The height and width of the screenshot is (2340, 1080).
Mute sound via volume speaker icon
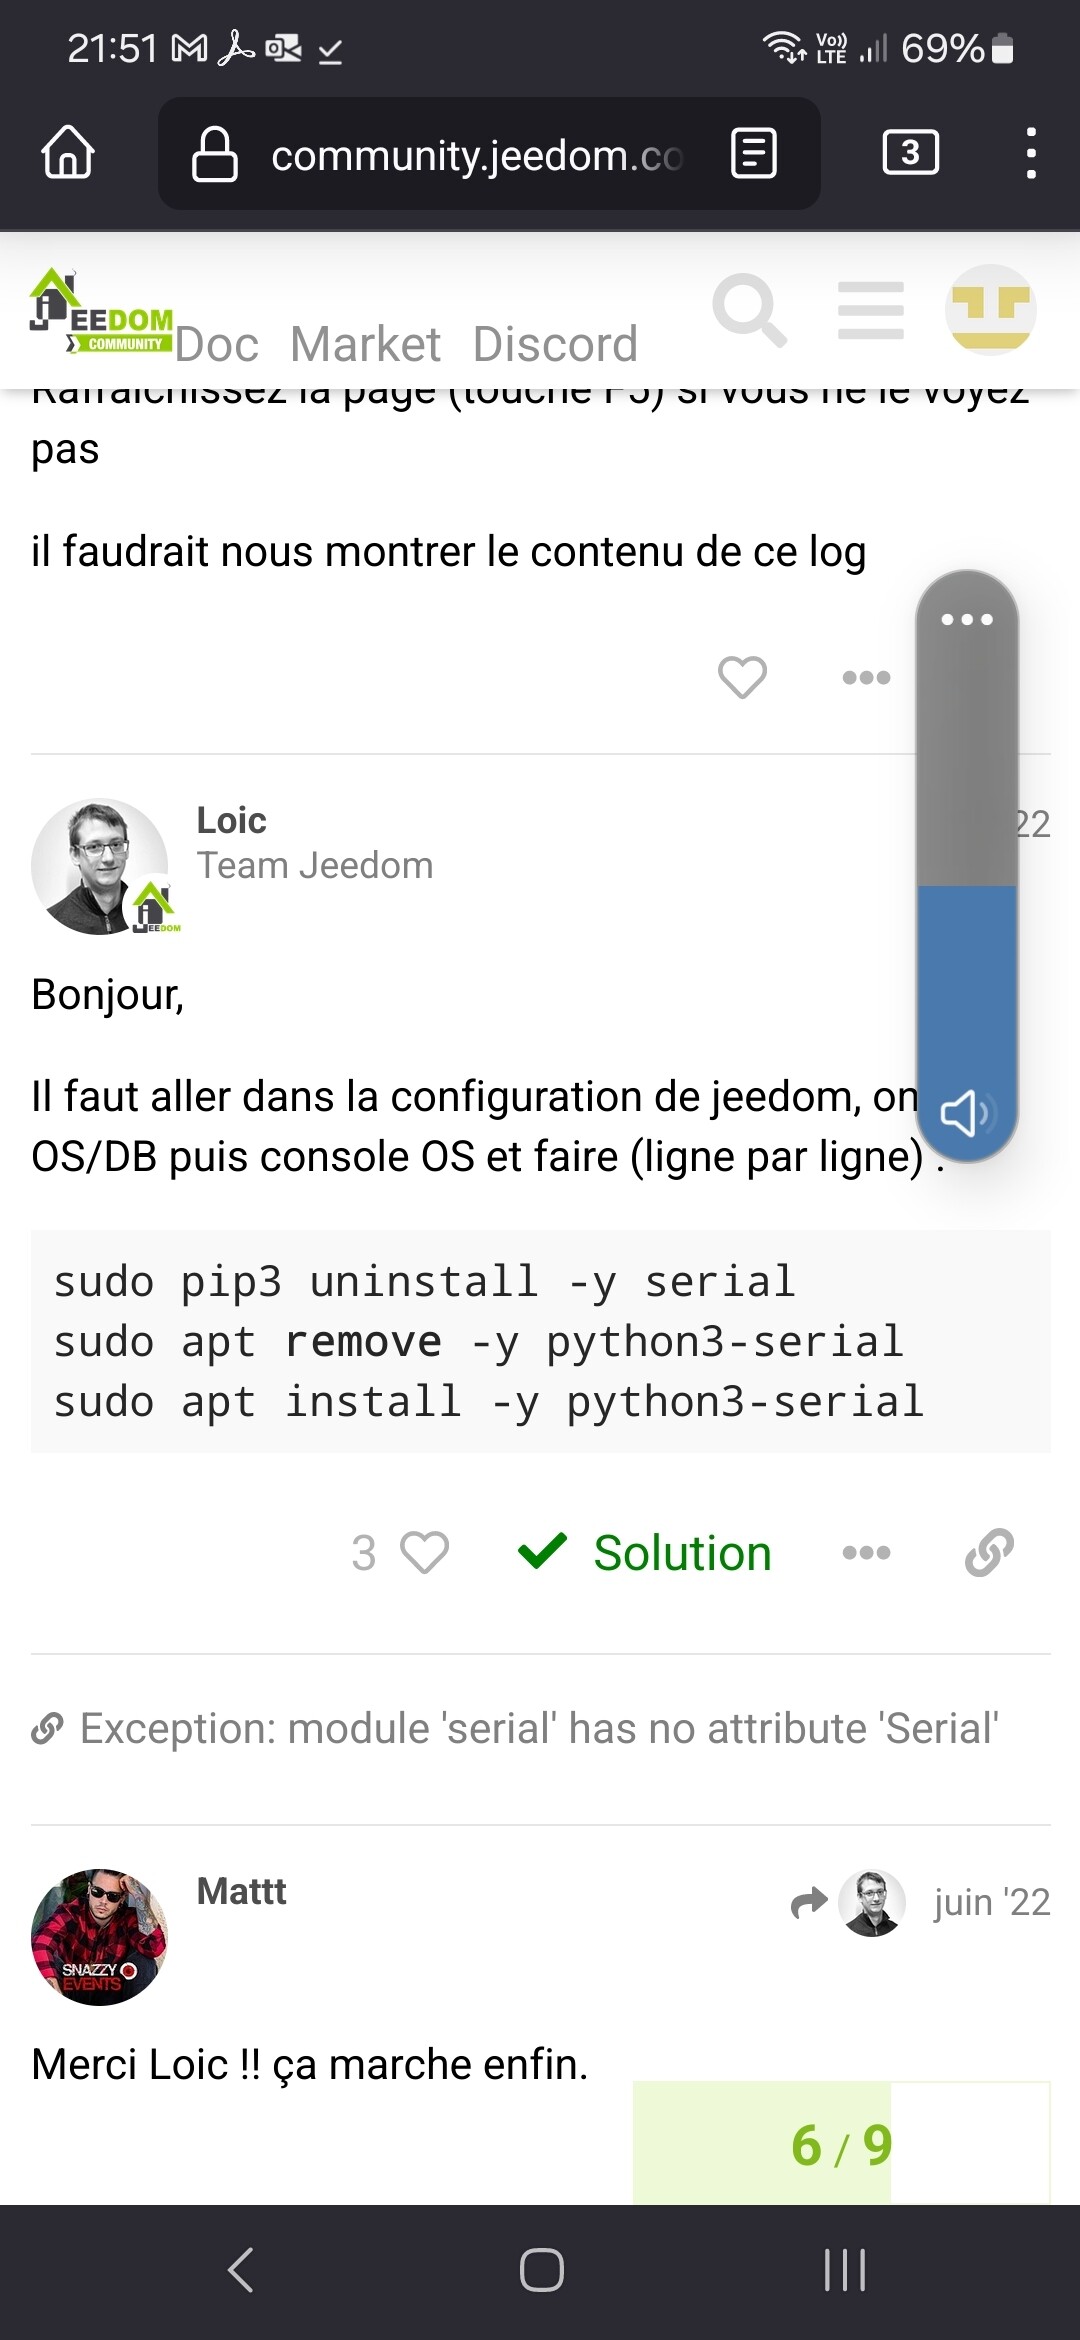coord(964,1113)
